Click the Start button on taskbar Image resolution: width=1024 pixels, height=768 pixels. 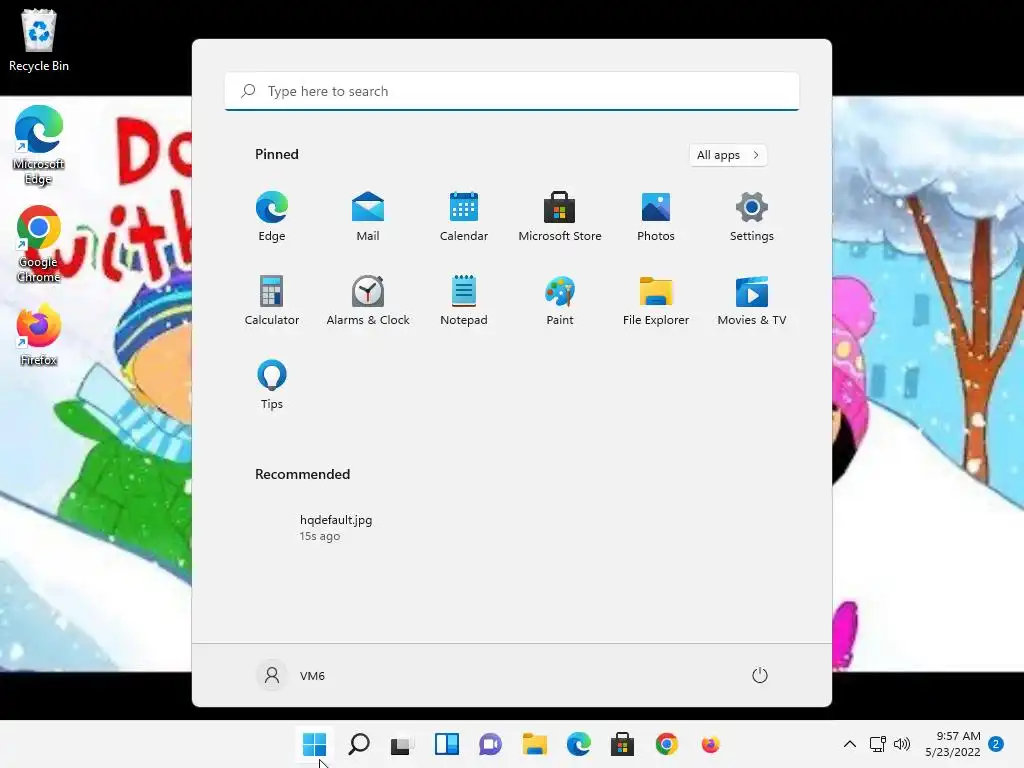click(314, 744)
